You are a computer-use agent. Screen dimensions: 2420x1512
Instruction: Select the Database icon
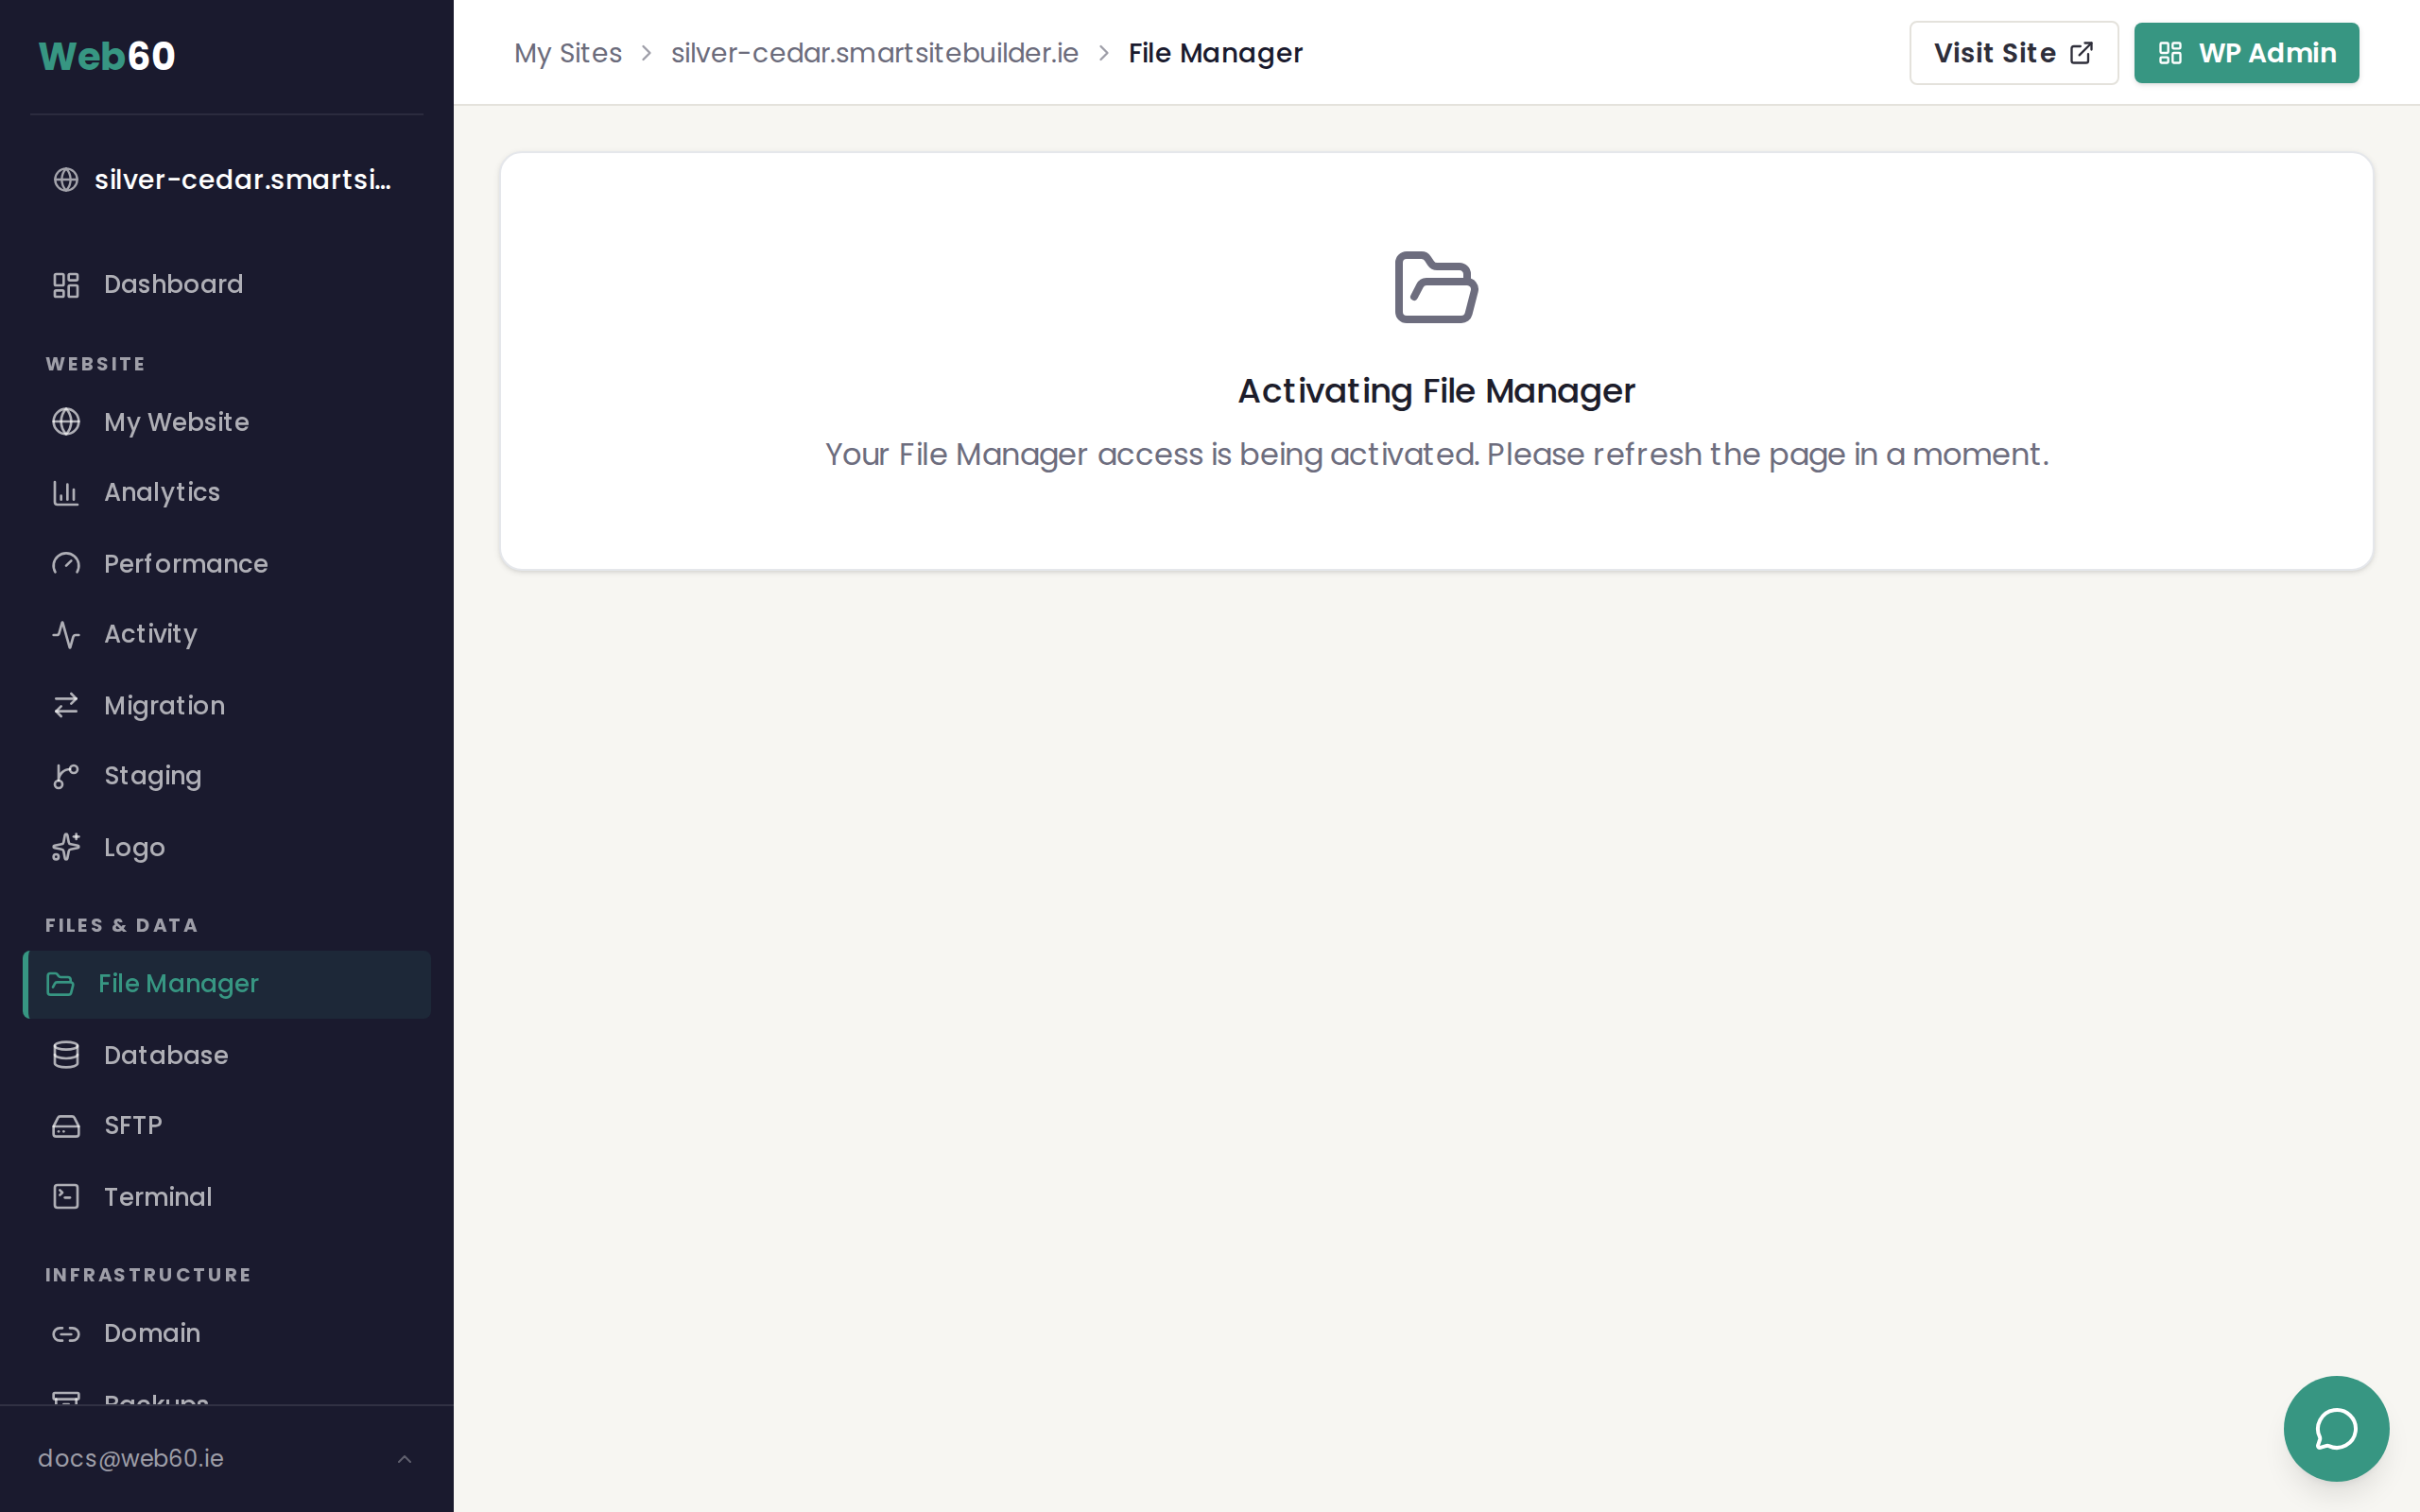(x=66, y=1055)
